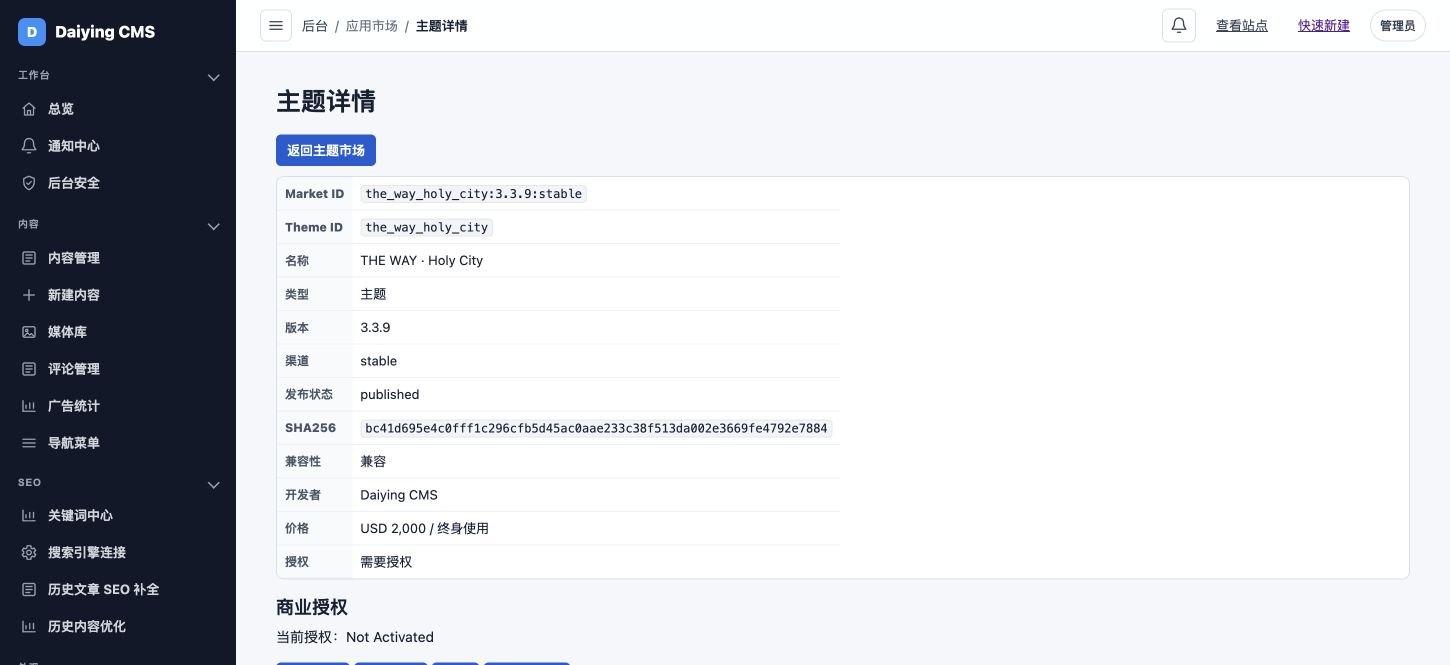Open the notifications bell in header
Image resolution: width=1450 pixels, height=665 pixels.
[x=1179, y=26]
